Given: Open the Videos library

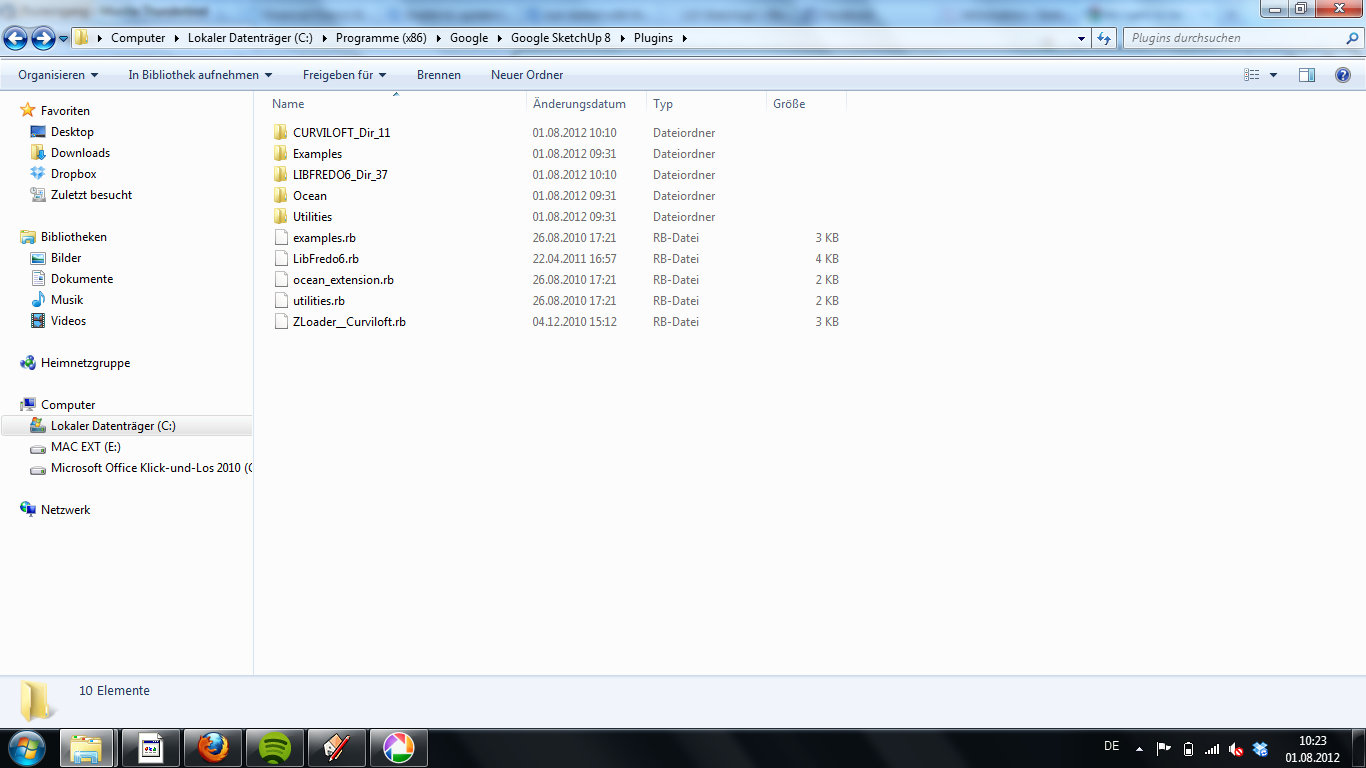Looking at the screenshot, I should [68, 321].
